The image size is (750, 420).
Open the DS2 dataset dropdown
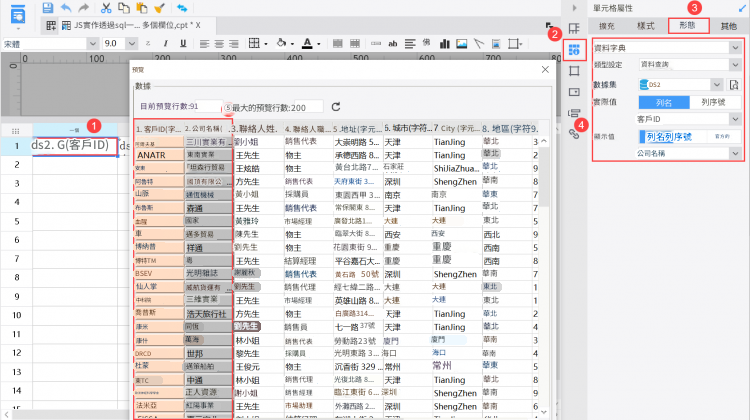pos(717,85)
